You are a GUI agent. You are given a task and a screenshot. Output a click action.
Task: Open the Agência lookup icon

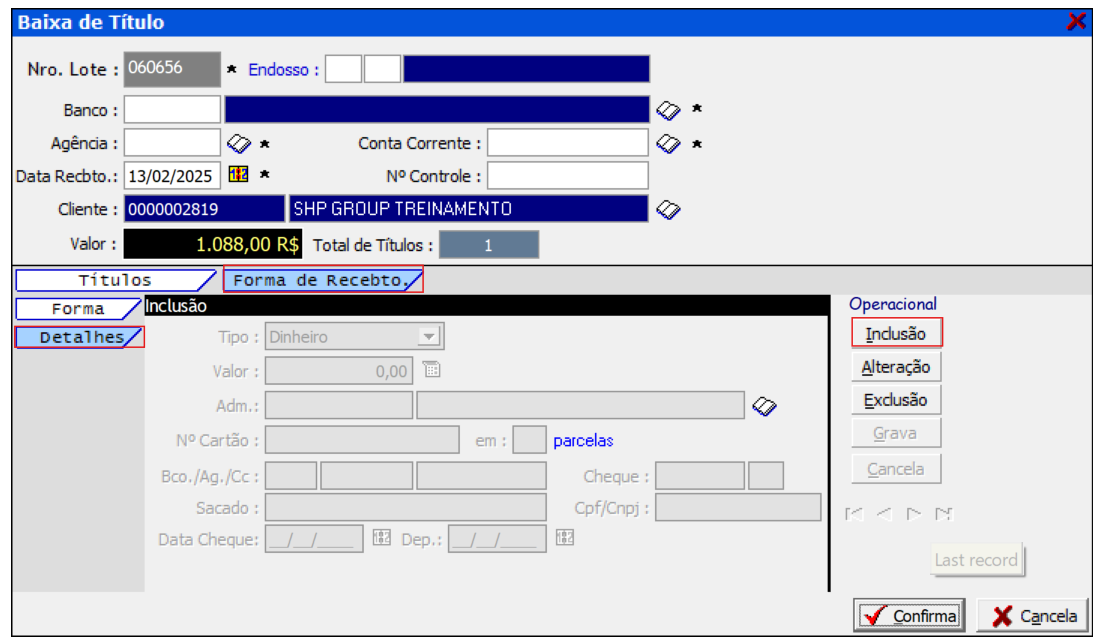pyautogui.click(x=238, y=144)
